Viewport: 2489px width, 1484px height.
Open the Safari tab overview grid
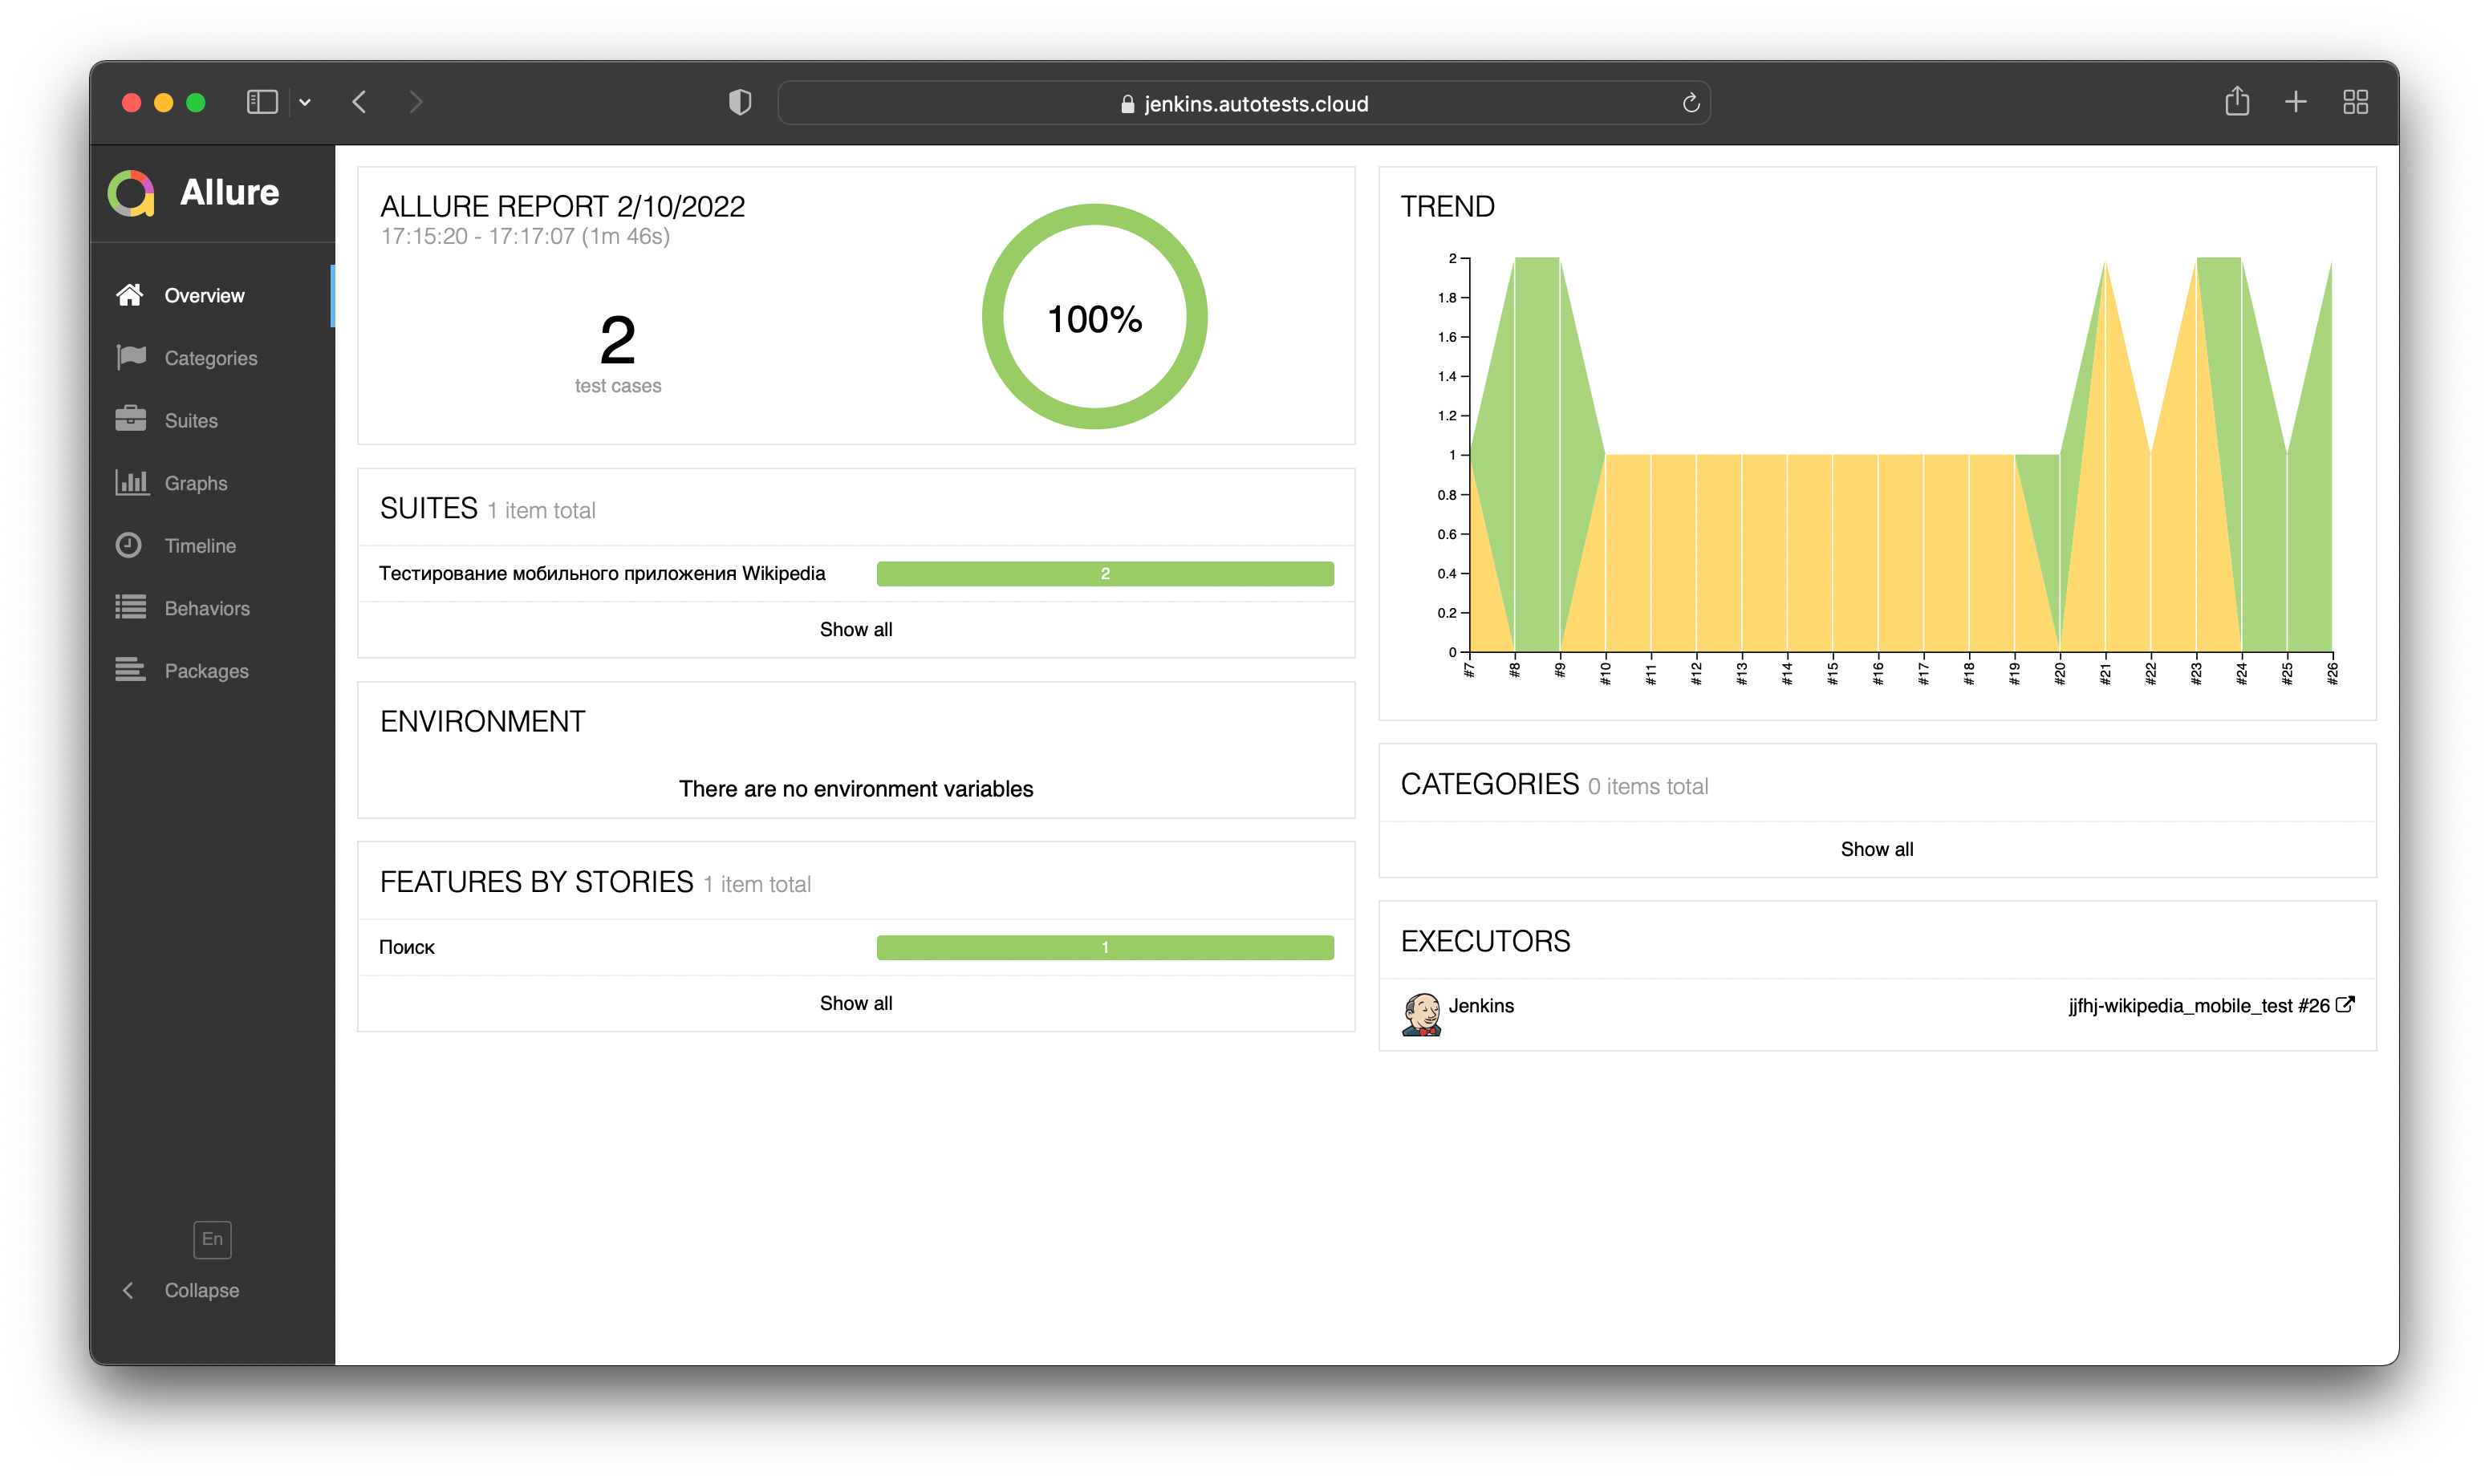(2355, 102)
